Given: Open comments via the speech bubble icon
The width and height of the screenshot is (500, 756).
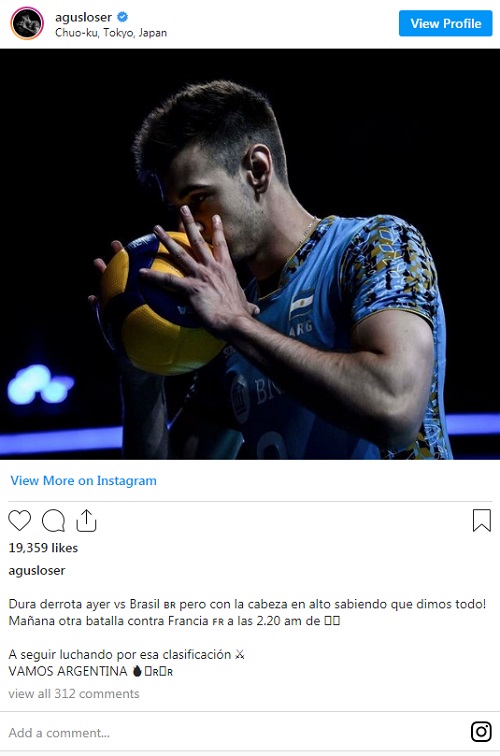Looking at the screenshot, I should coord(53,520).
